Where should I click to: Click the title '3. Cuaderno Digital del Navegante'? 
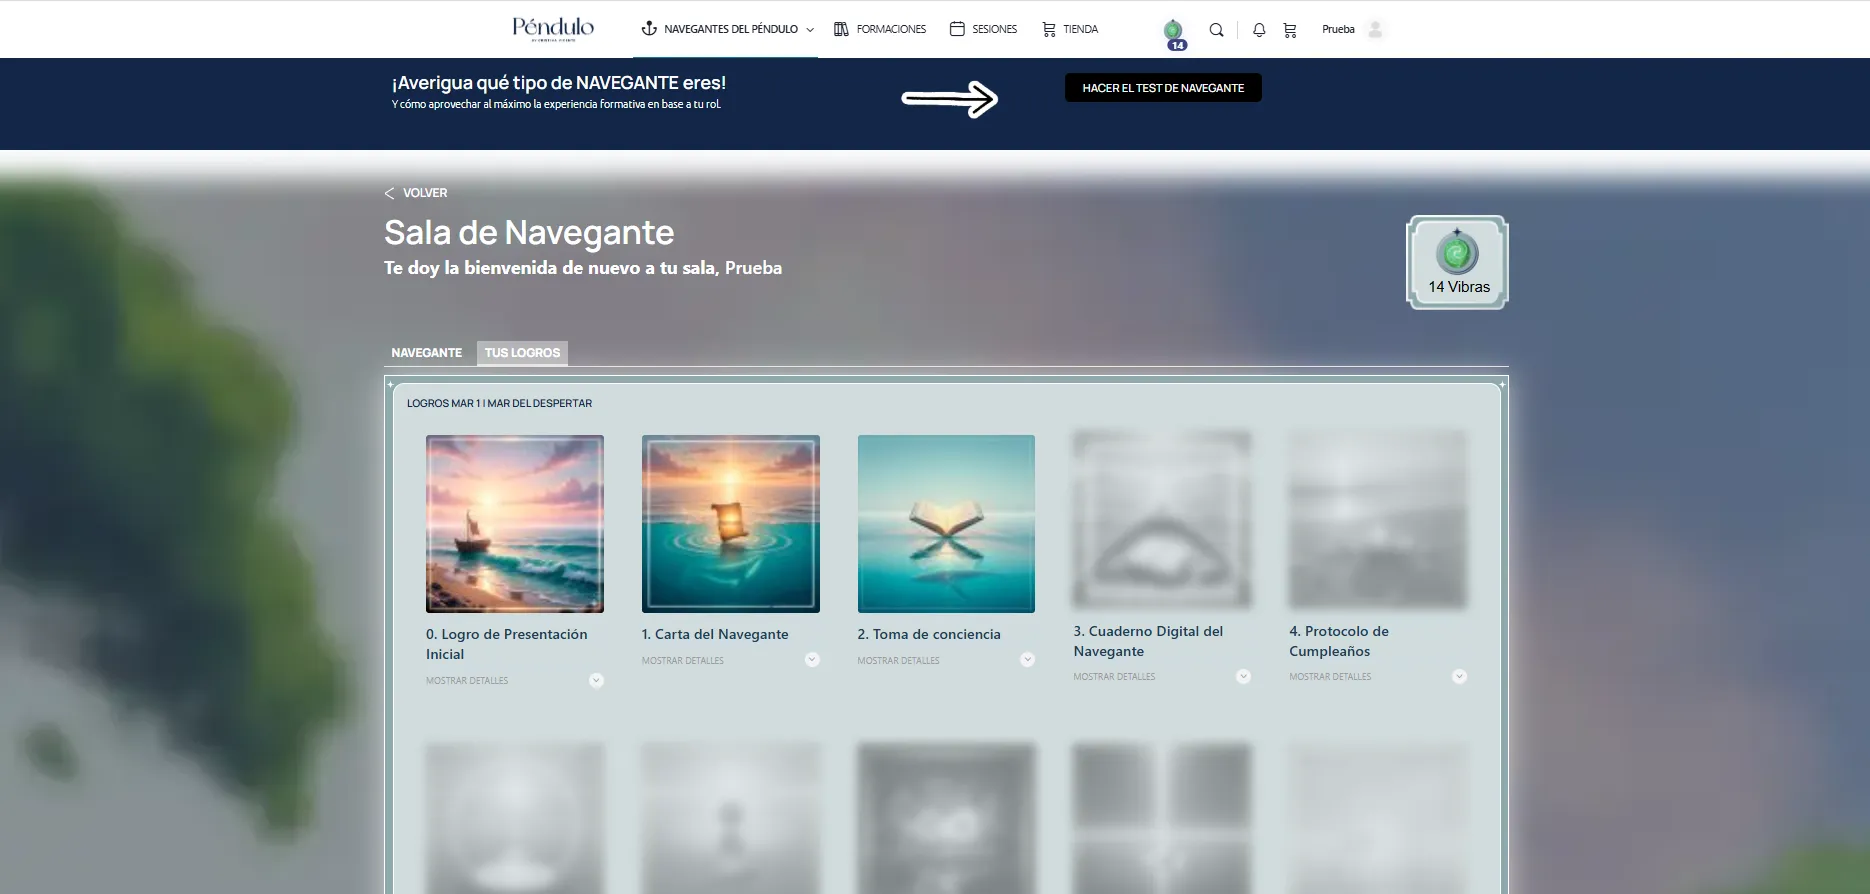(x=1148, y=641)
